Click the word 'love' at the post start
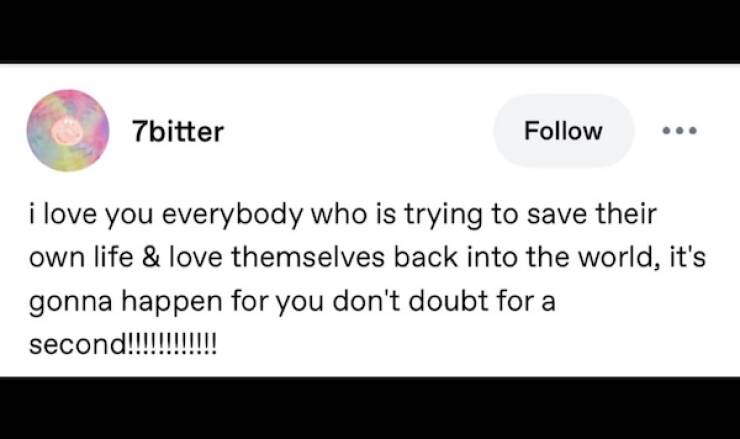The height and width of the screenshot is (439, 740). [69, 216]
